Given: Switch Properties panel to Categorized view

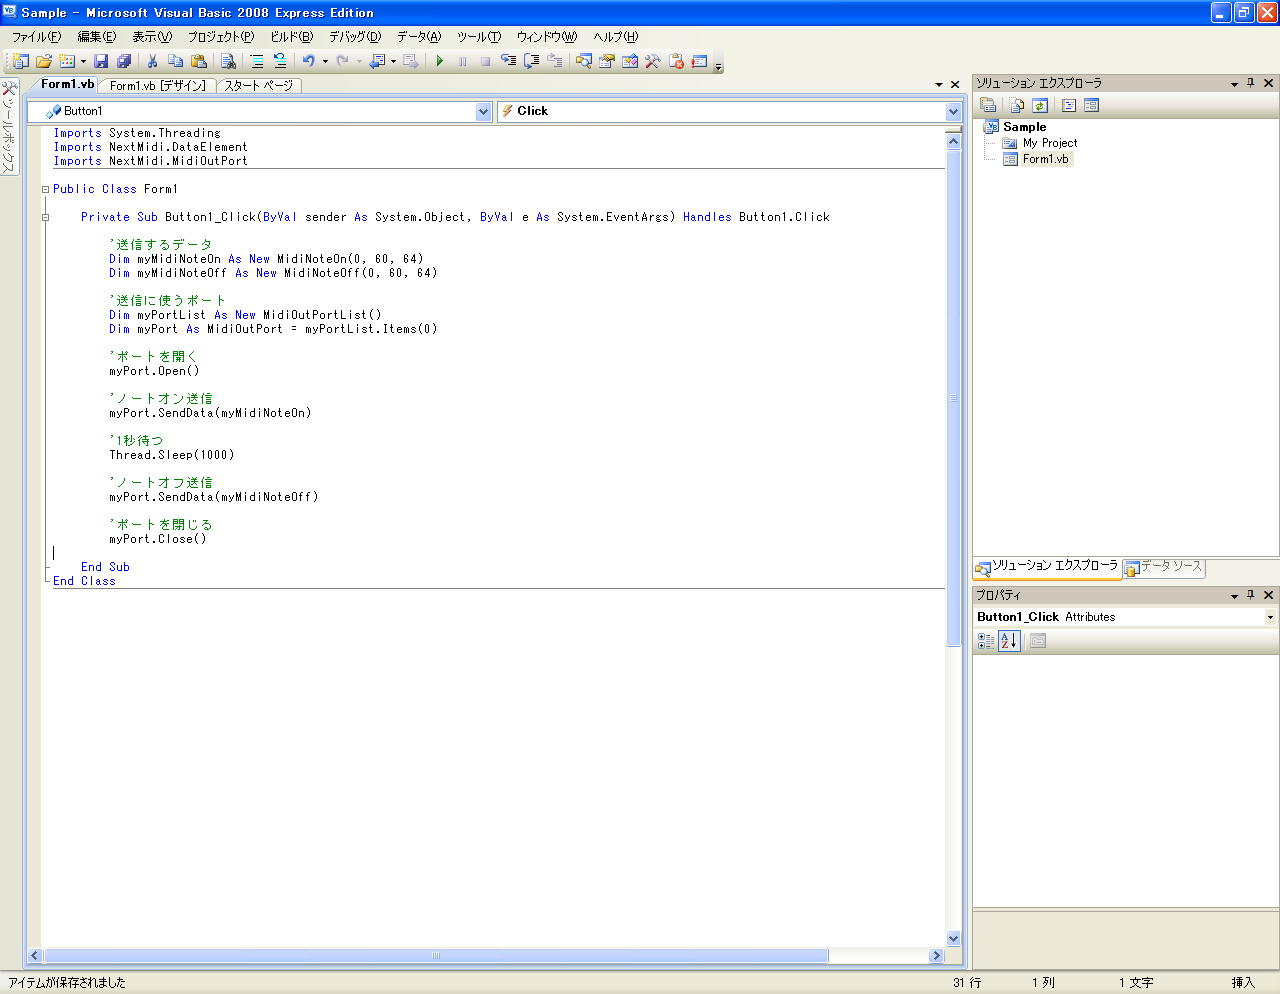Looking at the screenshot, I should point(984,641).
